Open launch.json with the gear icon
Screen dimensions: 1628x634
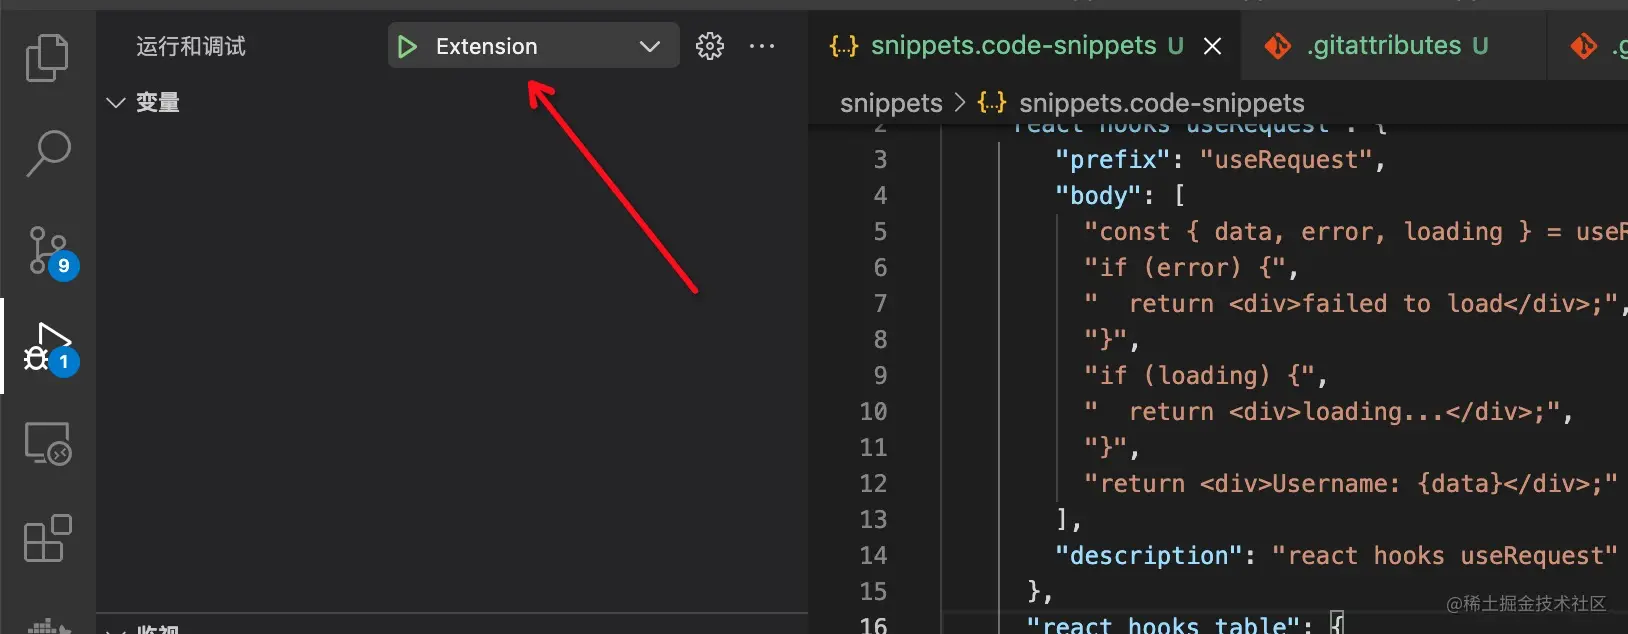tap(709, 46)
